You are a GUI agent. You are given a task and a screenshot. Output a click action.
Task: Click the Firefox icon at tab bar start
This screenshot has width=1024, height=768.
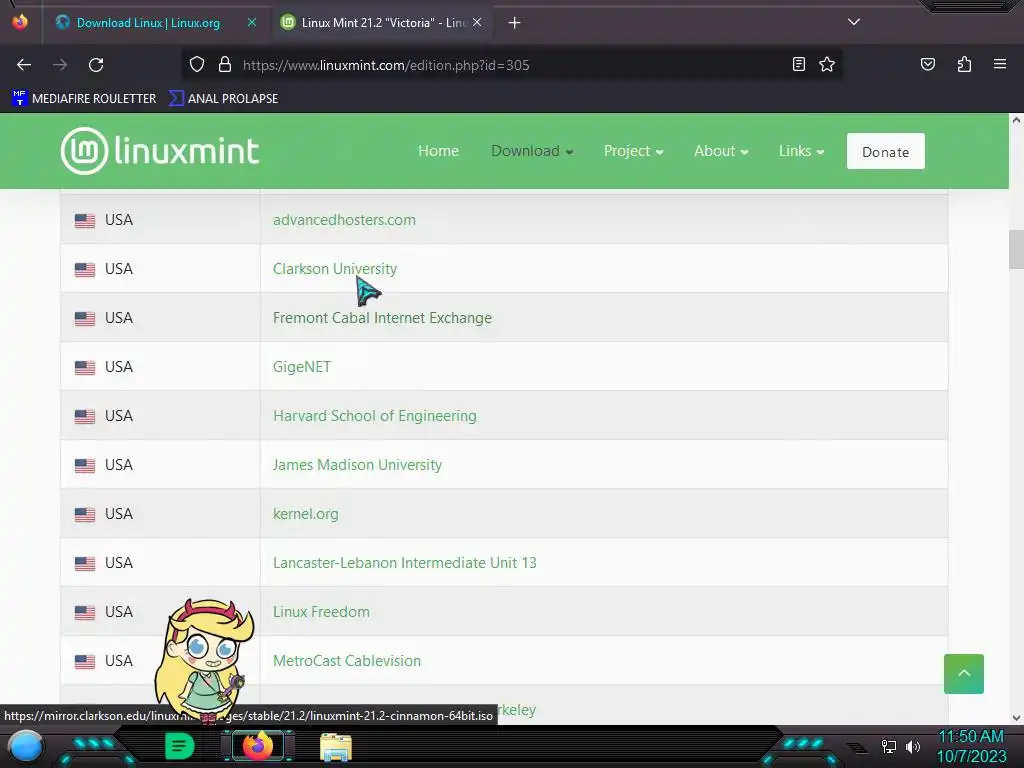[20, 22]
